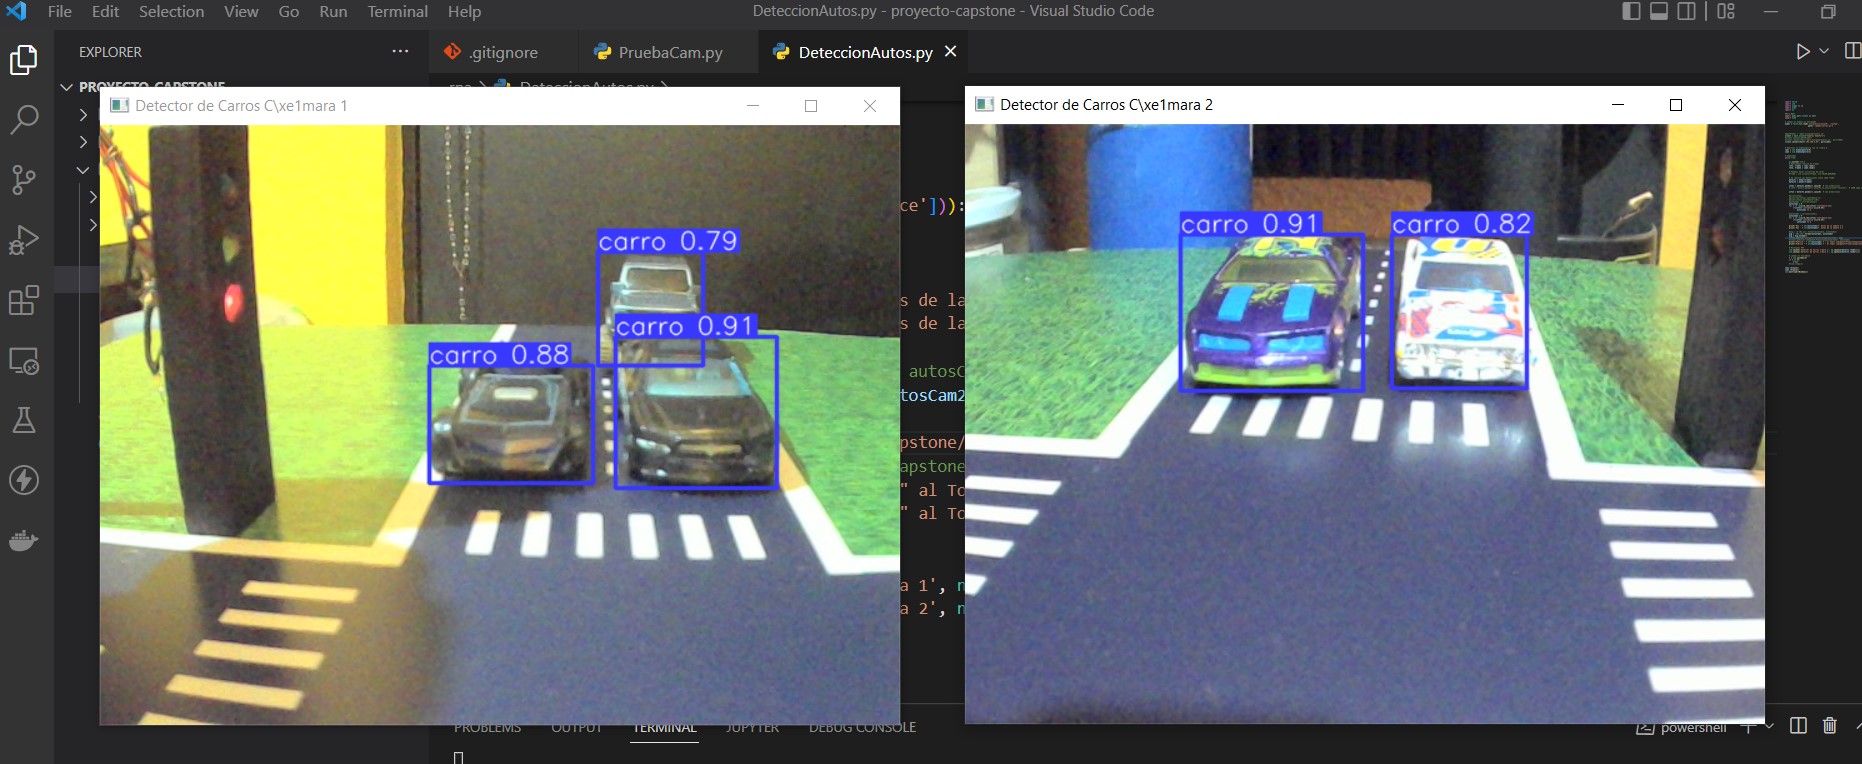Open the run options dropdown arrow
Viewport: 1862px width, 764px height.
(1824, 52)
